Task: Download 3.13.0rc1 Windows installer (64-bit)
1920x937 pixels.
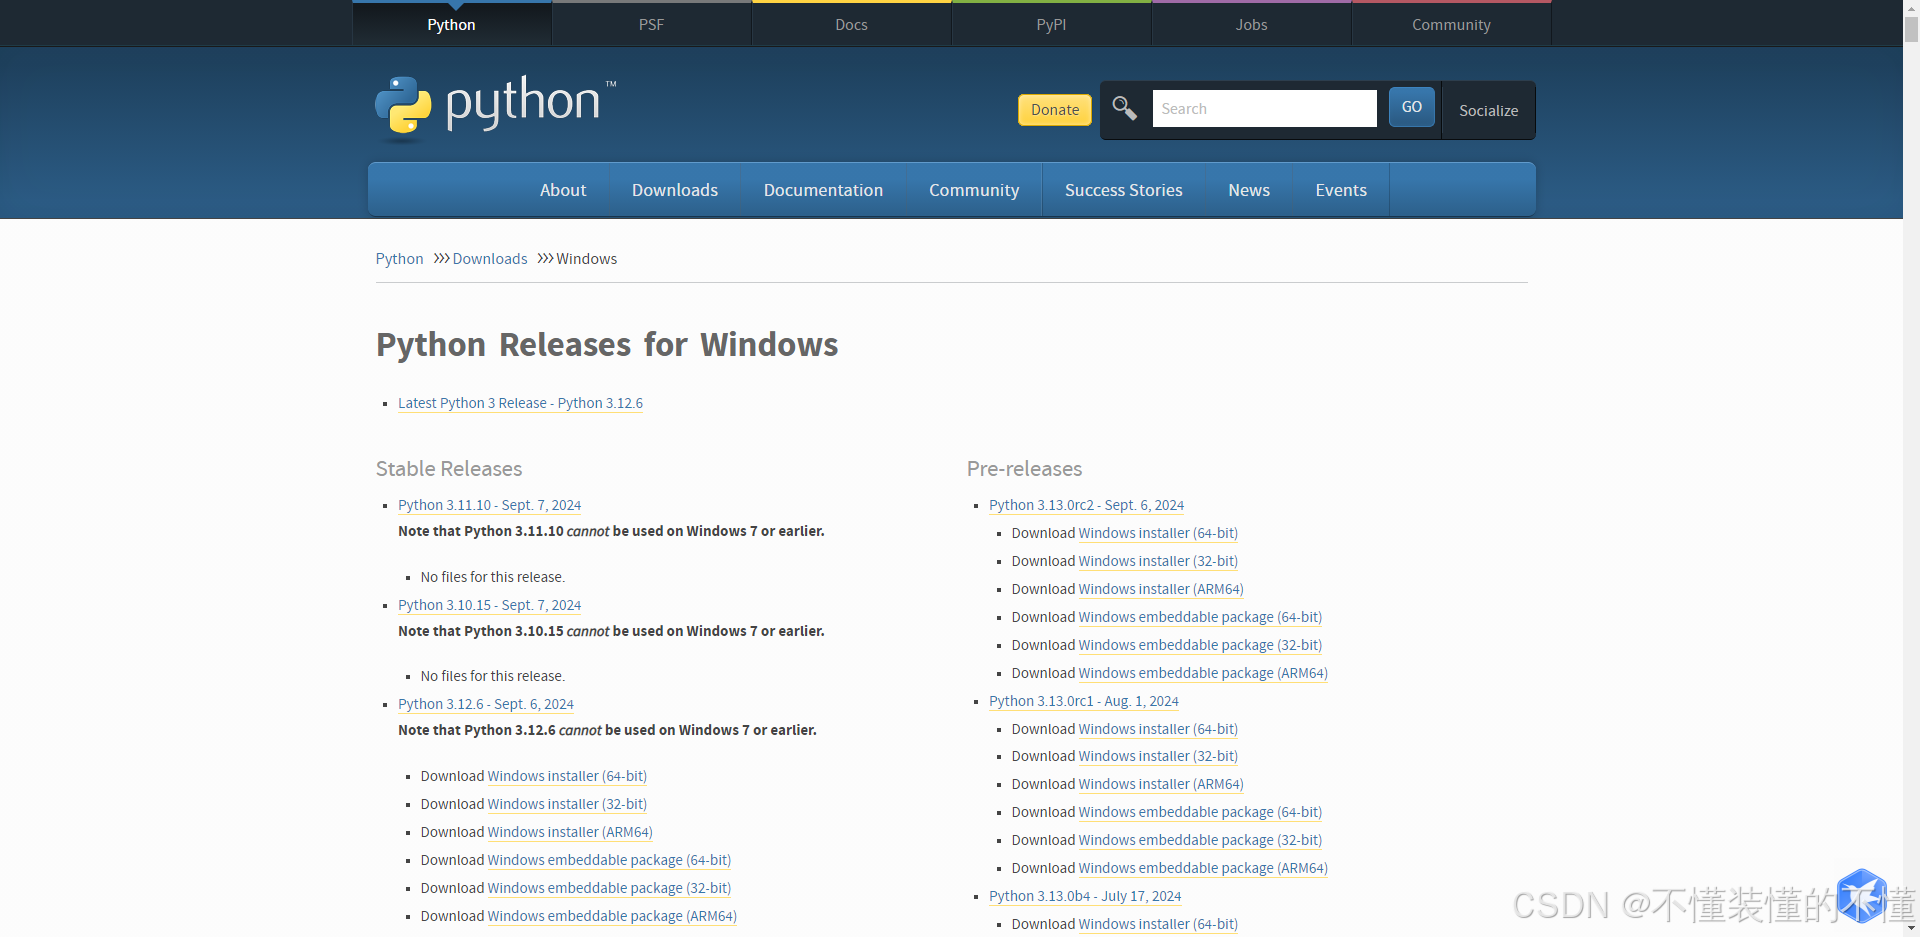Action: click(1158, 729)
